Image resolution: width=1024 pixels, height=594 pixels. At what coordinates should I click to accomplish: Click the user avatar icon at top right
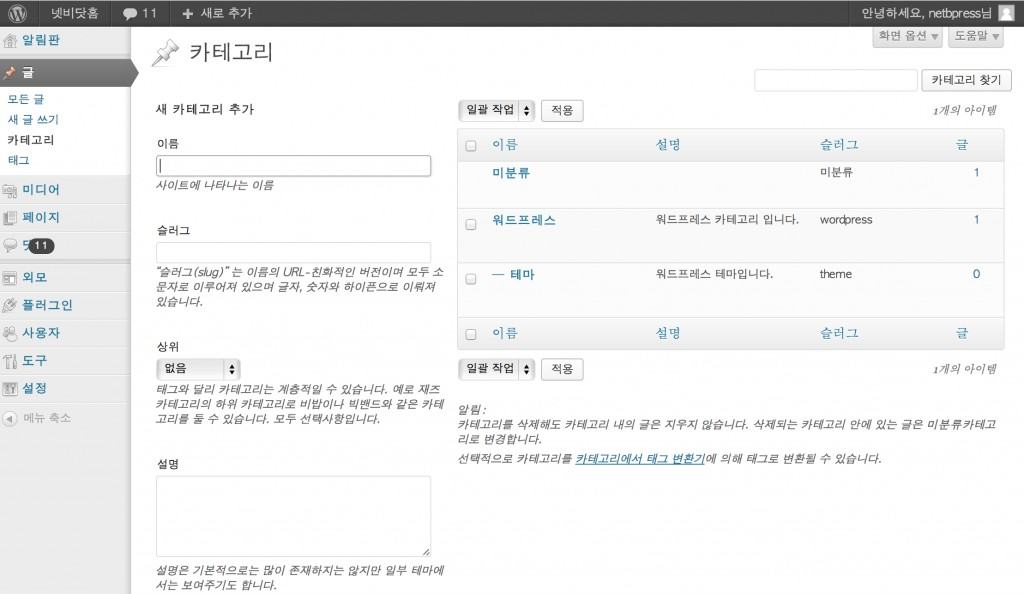pyautogui.click(x=1005, y=13)
